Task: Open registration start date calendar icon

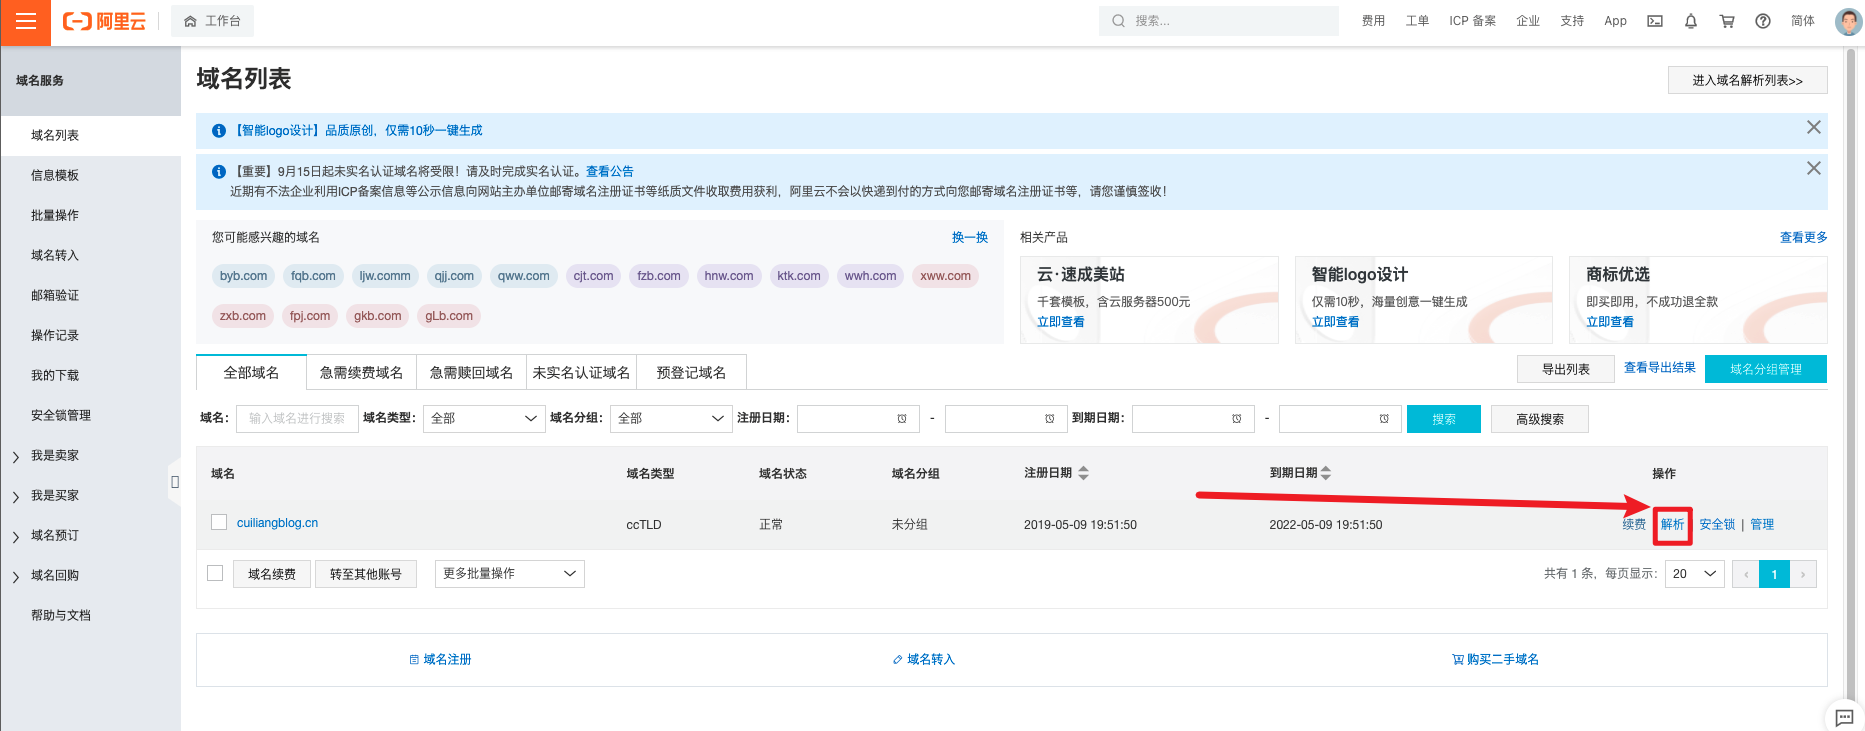Action: click(902, 419)
